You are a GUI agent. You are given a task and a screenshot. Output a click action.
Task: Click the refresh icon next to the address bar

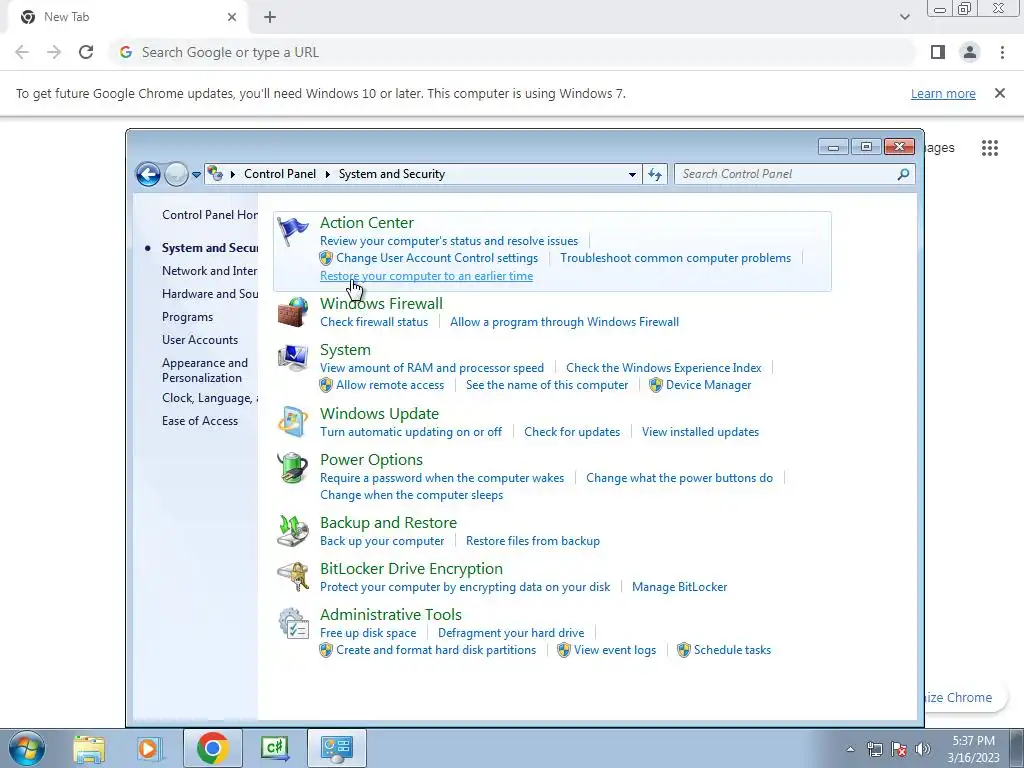(654, 174)
